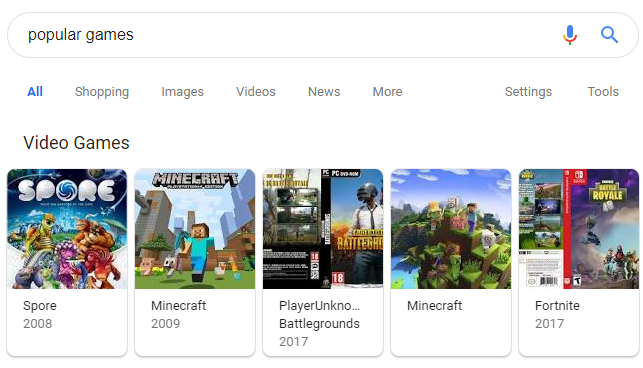Click the PlayerUnkno... Battlegrounds title text
The image size is (643, 368).
tap(319, 315)
